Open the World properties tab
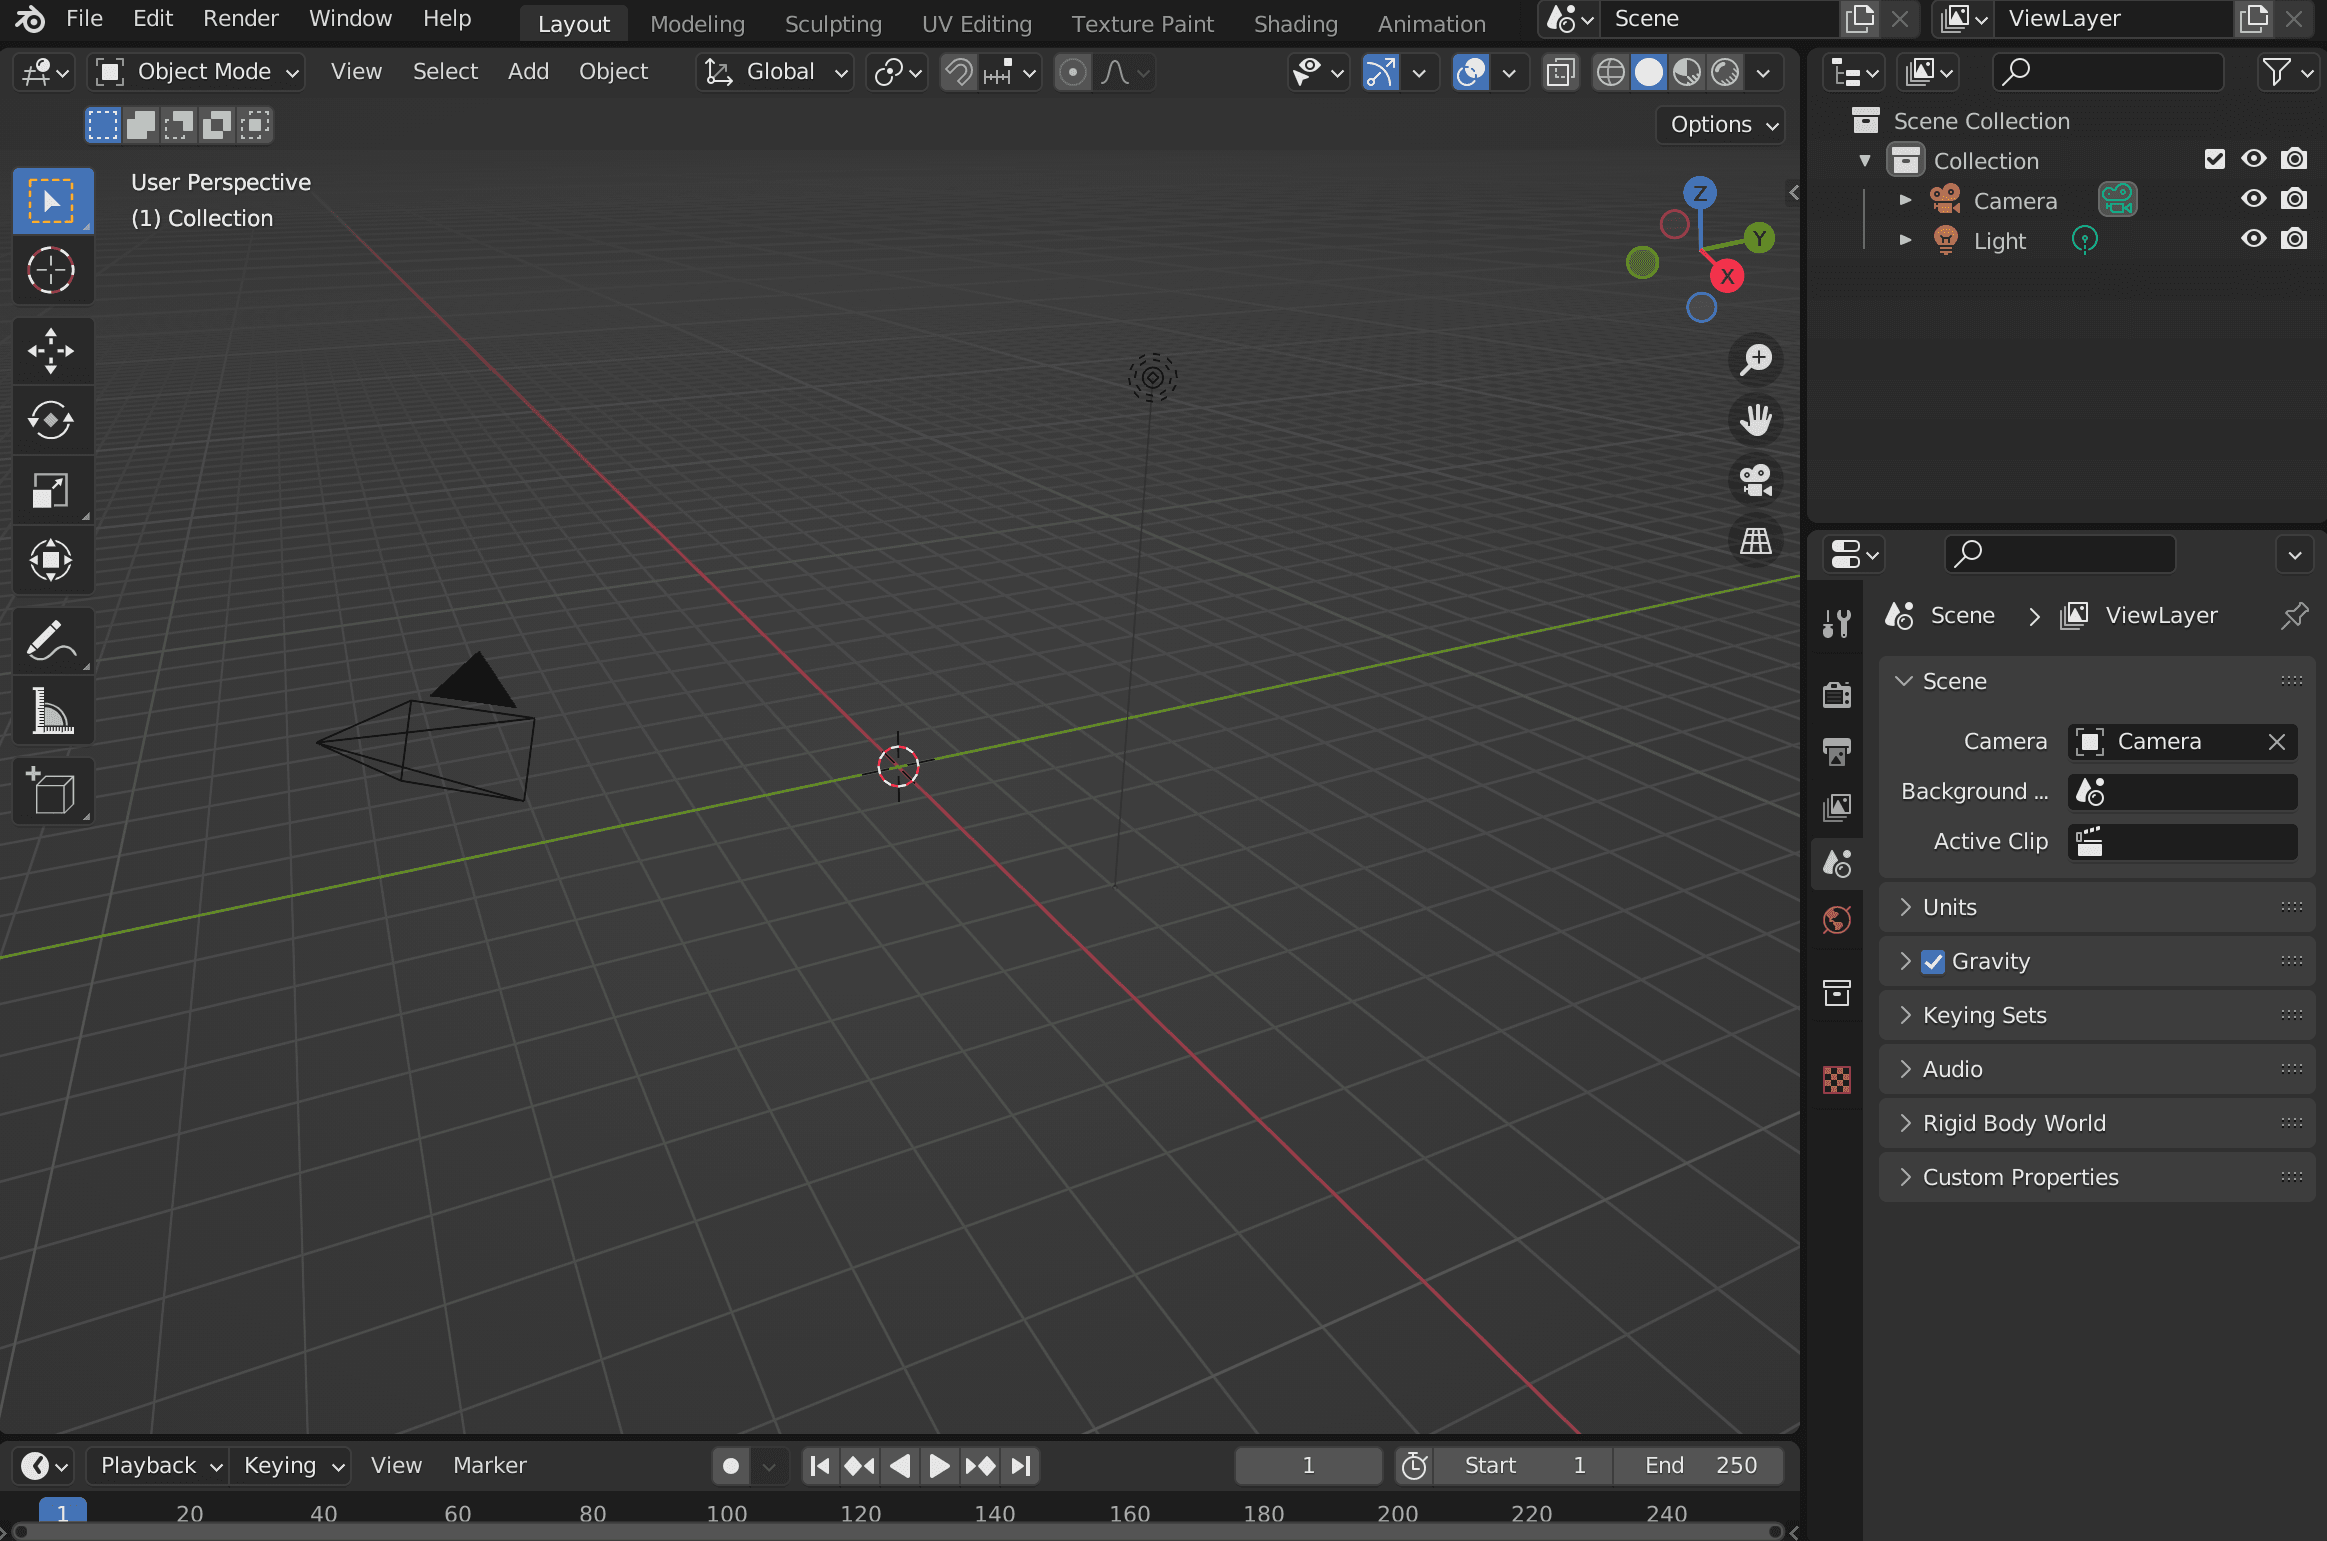The height and width of the screenshot is (1541, 2327). [x=1837, y=920]
